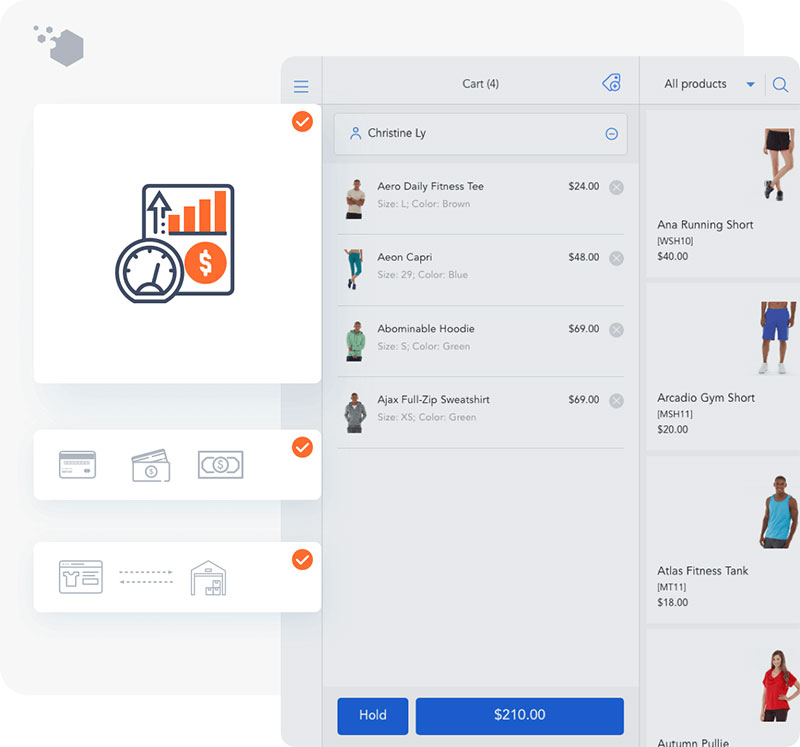This screenshot has height=747, width=800.
Task: Click the hexagon logo
Action: coord(59,46)
